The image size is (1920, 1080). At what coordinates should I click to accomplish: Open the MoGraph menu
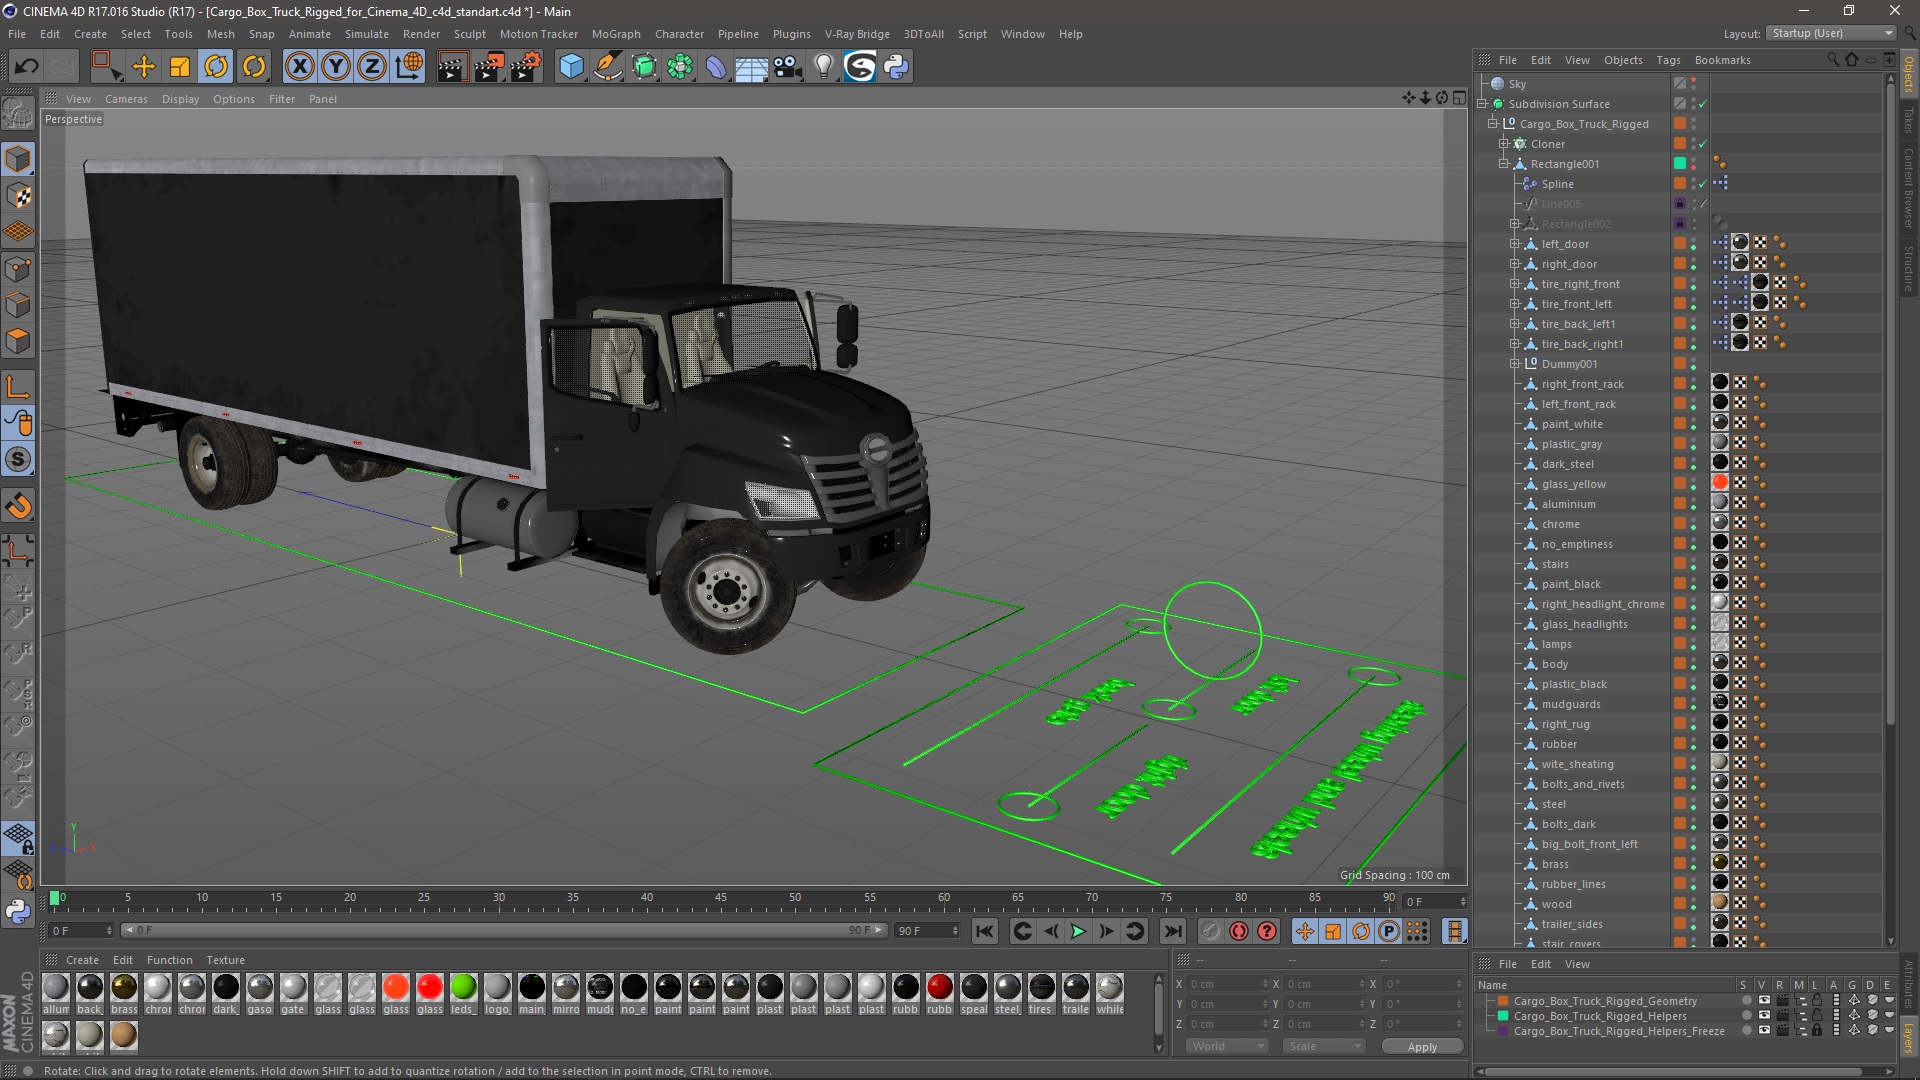tap(616, 34)
